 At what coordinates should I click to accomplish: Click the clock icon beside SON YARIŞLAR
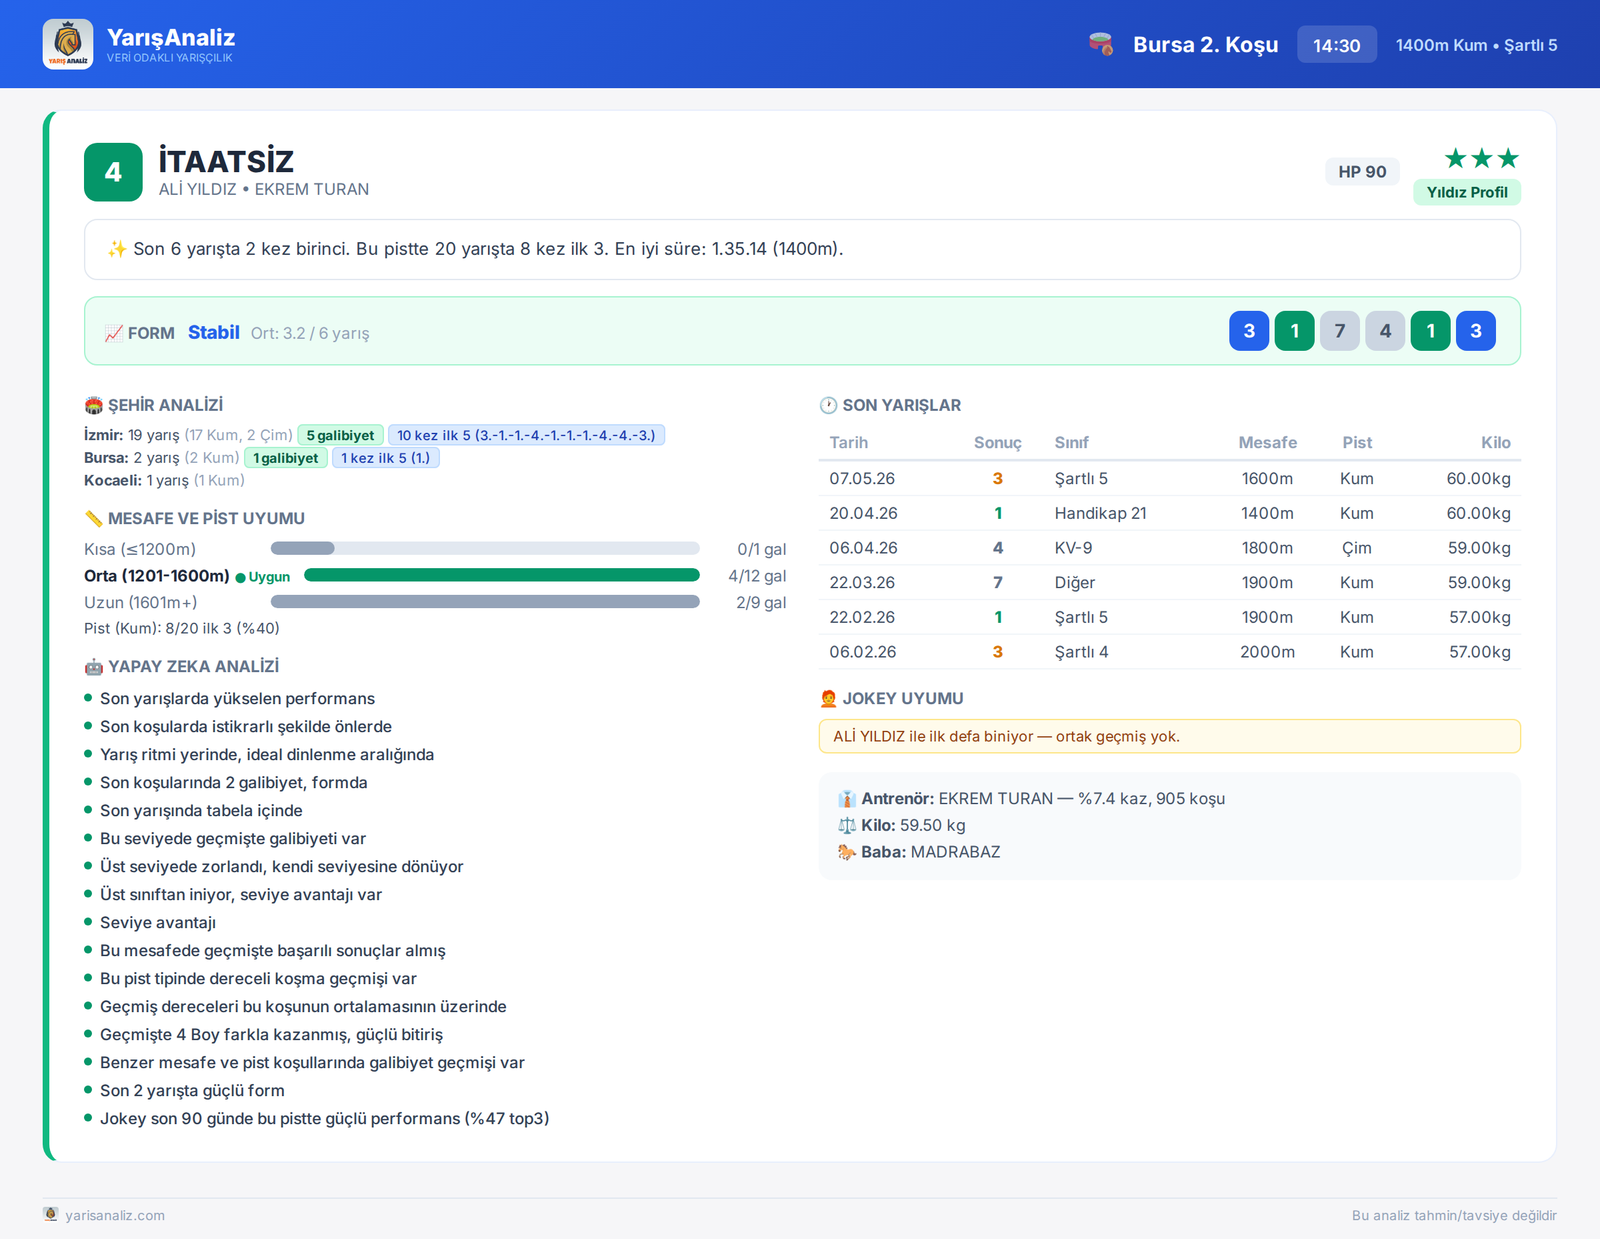click(828, 405)
